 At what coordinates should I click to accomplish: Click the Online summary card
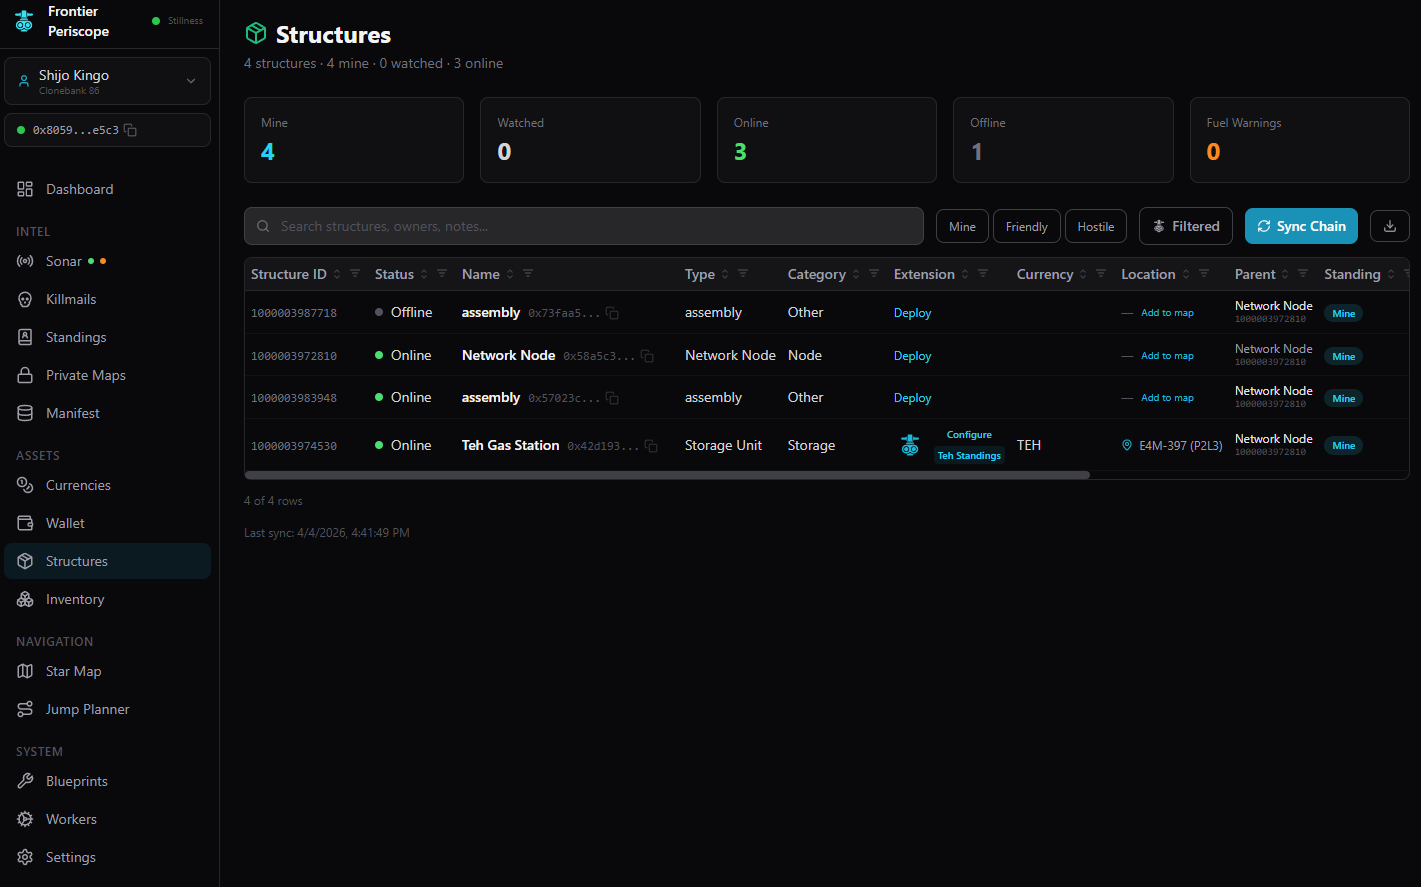point(827,140)
